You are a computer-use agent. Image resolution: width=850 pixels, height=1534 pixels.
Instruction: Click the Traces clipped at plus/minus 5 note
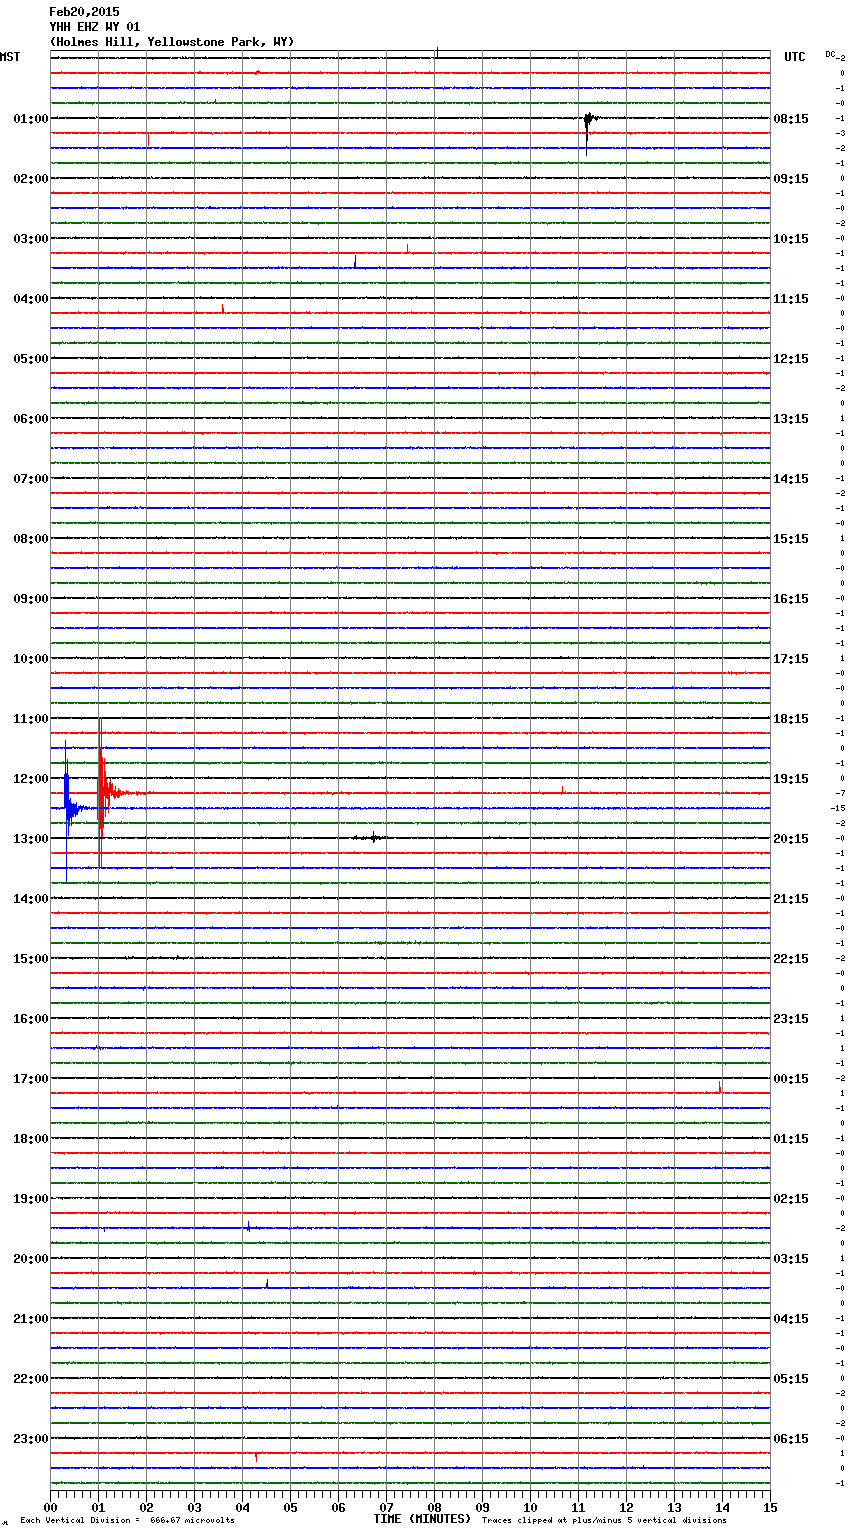tap(604, 1521)
